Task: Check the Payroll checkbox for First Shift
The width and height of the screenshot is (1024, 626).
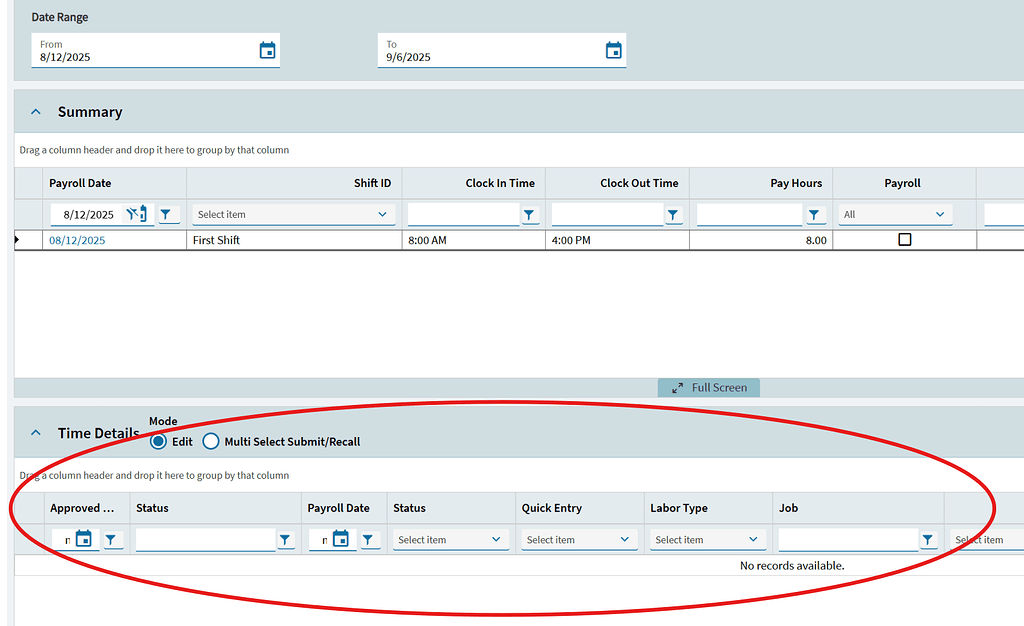Action: coord(903,240)
